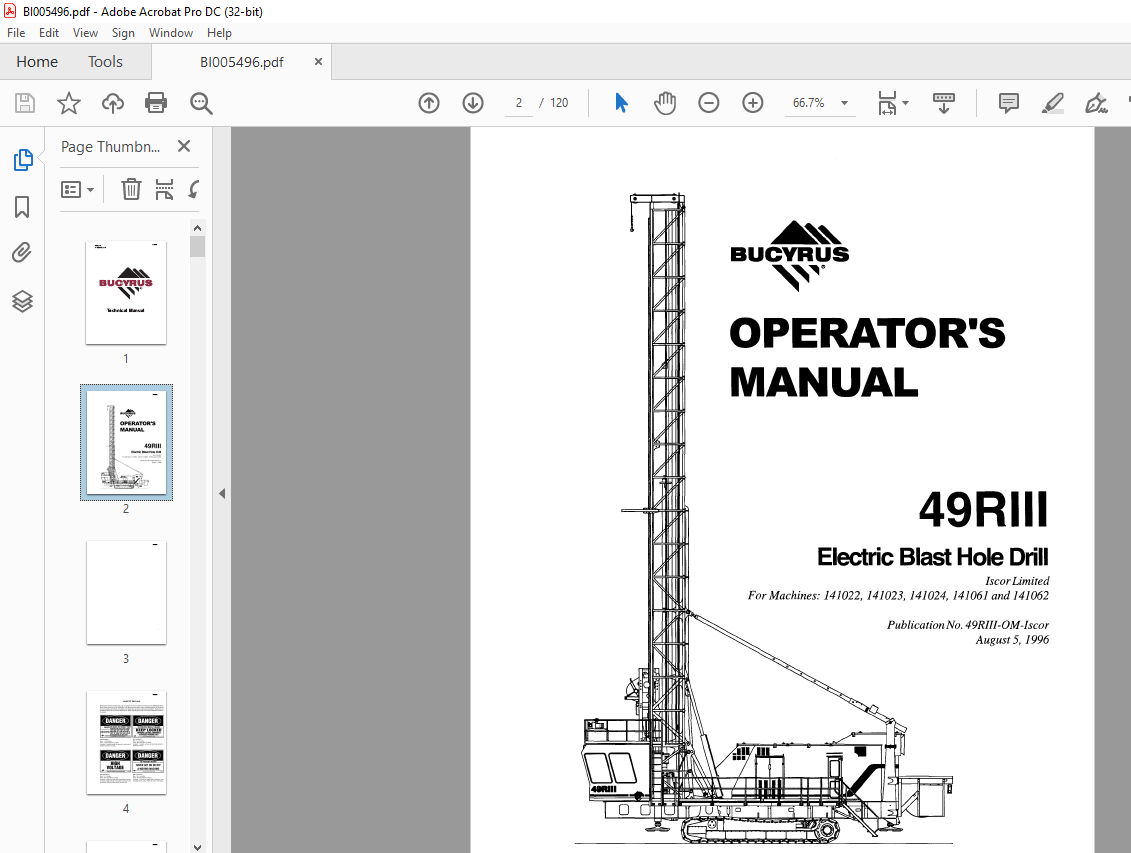The width and height of the screenshot is (1131, 853).
Task: Close the BI005496.pdf tab
Action: coord(318,62)
